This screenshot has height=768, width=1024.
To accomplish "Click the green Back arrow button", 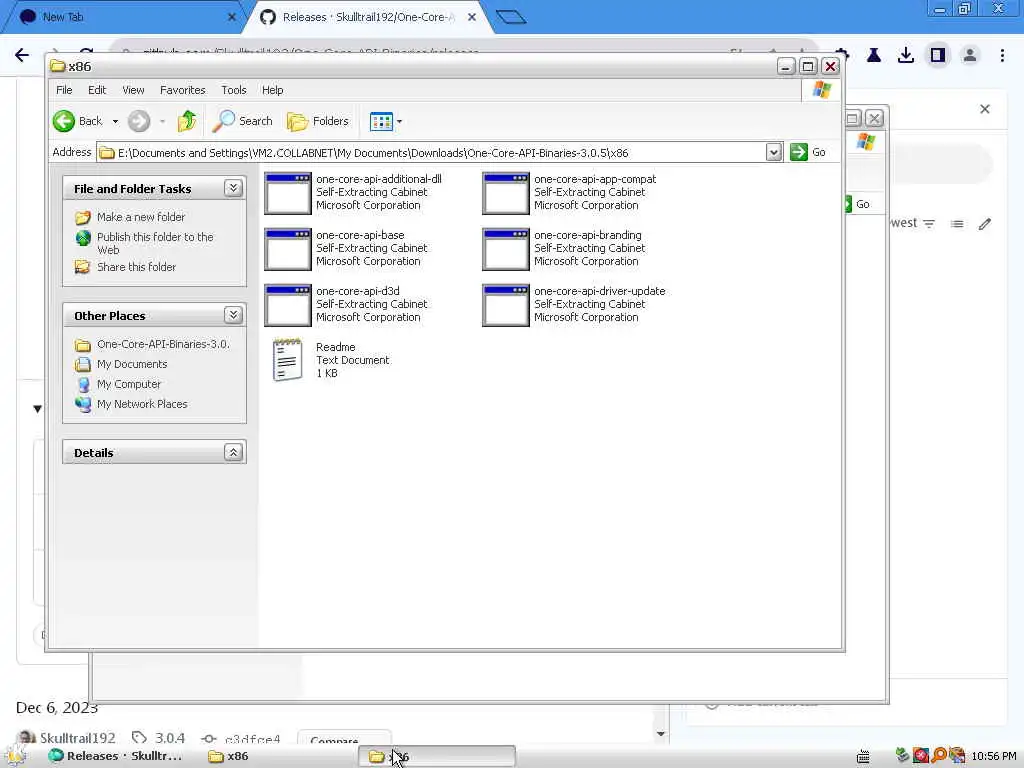I will 64,121.
